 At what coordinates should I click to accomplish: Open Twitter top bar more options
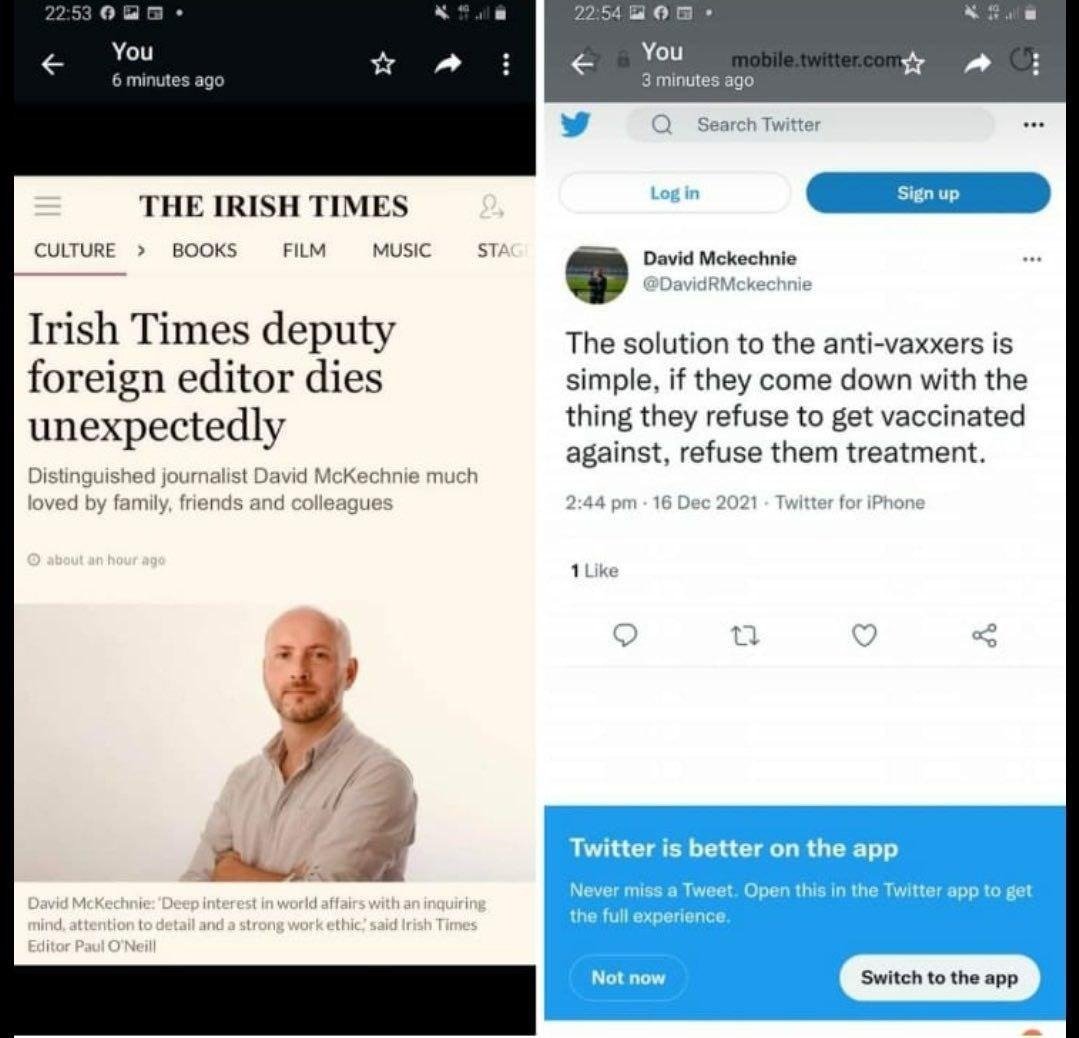(x=1033, y=125)
